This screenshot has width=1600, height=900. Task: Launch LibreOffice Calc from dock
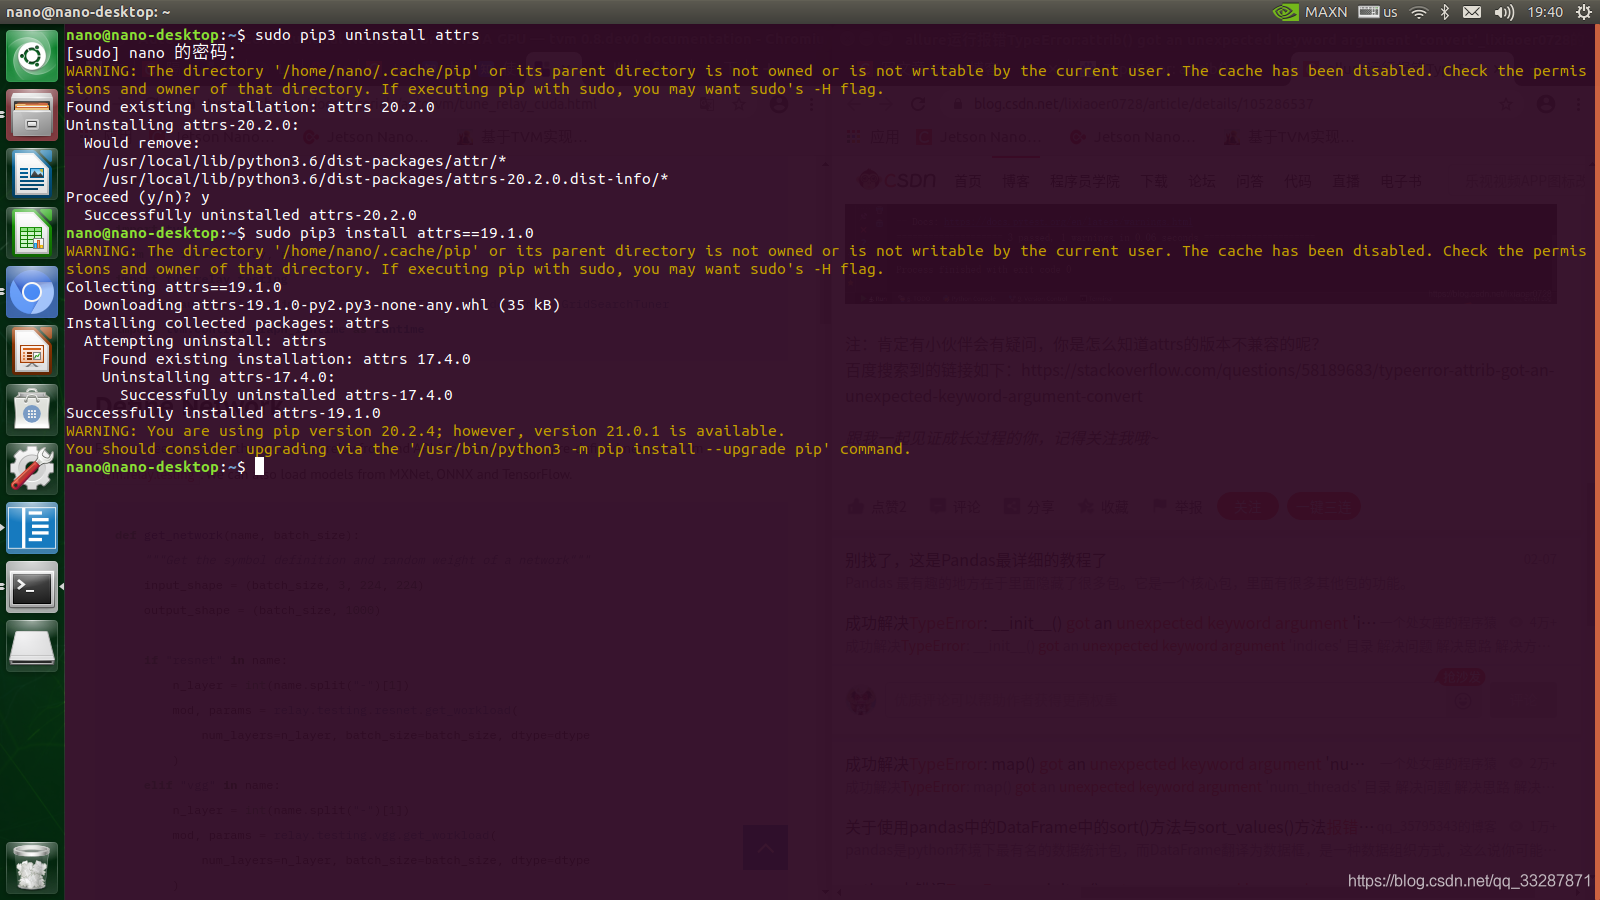(x=32, y=233)
